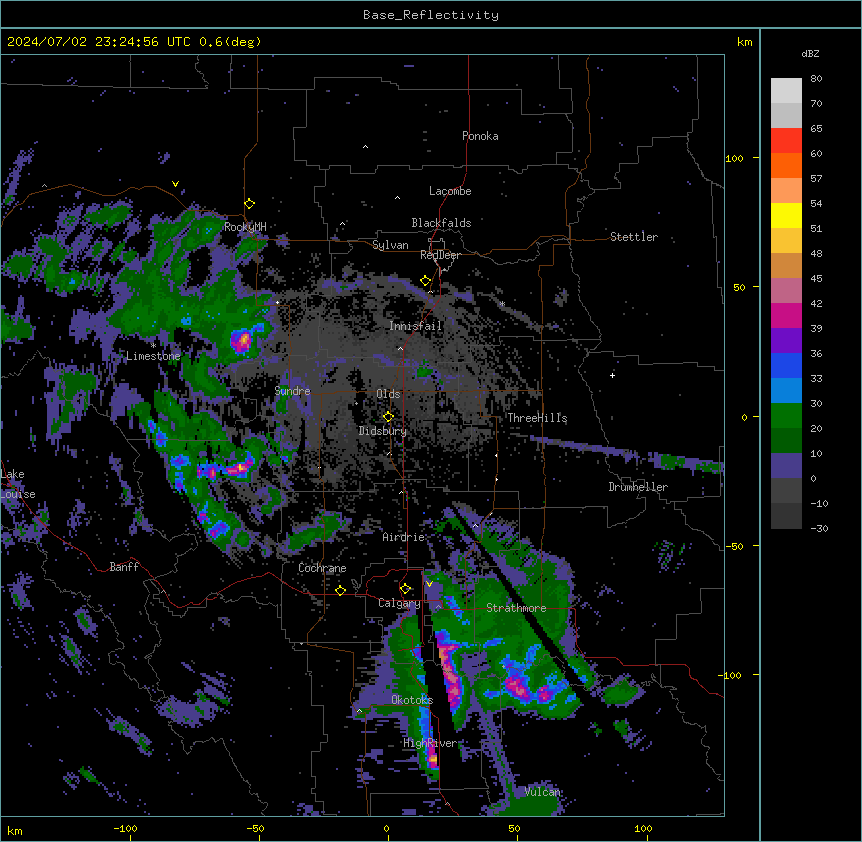Click the Drumheller label
This screenshot has height=842, width=862.
[x=638, y=487]
